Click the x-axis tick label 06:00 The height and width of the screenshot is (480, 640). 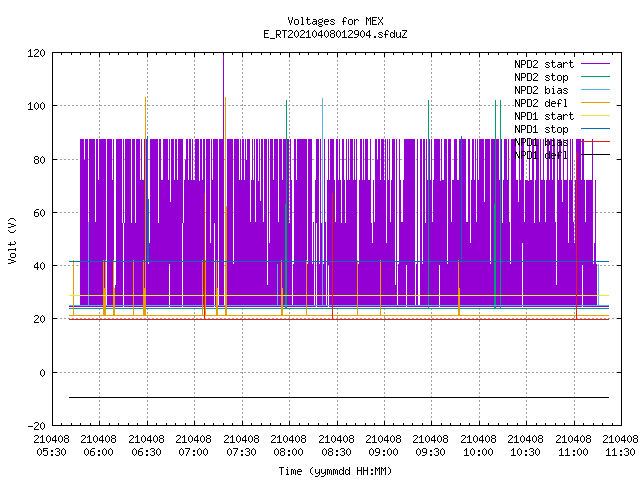(98, 452)
